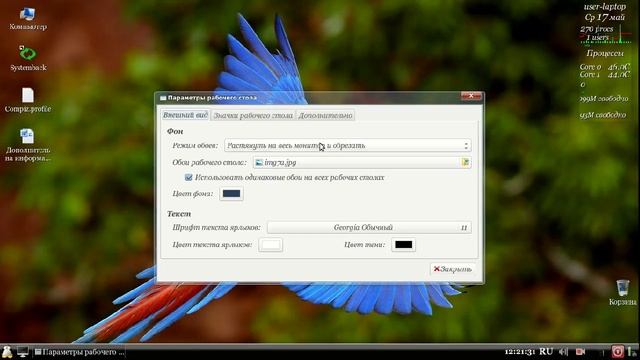Close the desktop settings dialog window
The height and width of the screenshot is (360, 640).
[471, 96]
